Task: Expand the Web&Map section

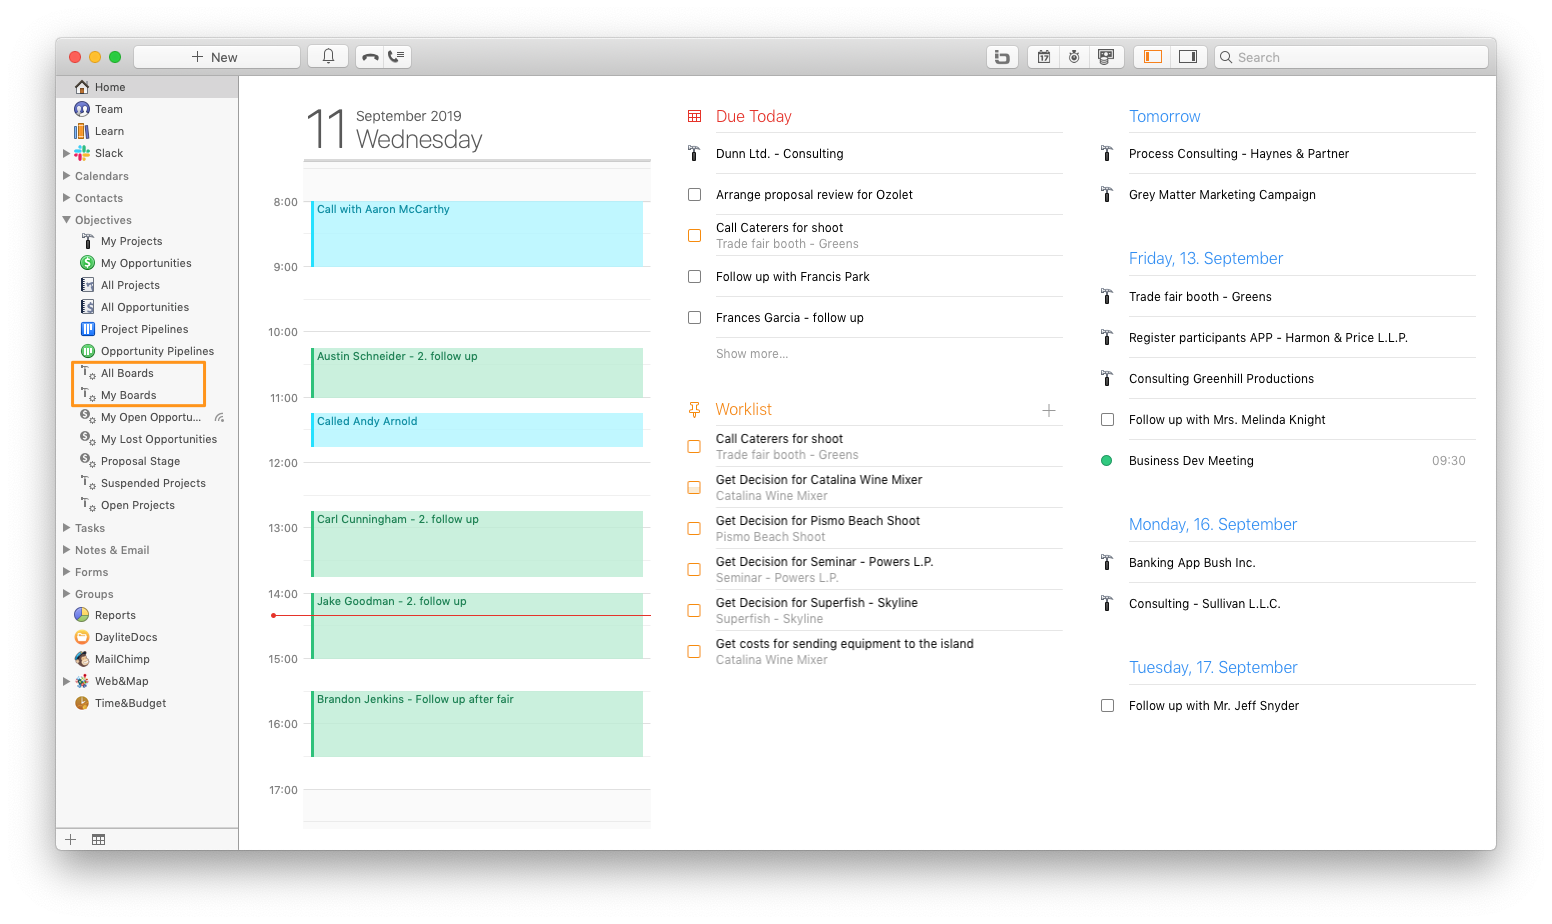Action: pyautogui.click(x=66, y=681)
